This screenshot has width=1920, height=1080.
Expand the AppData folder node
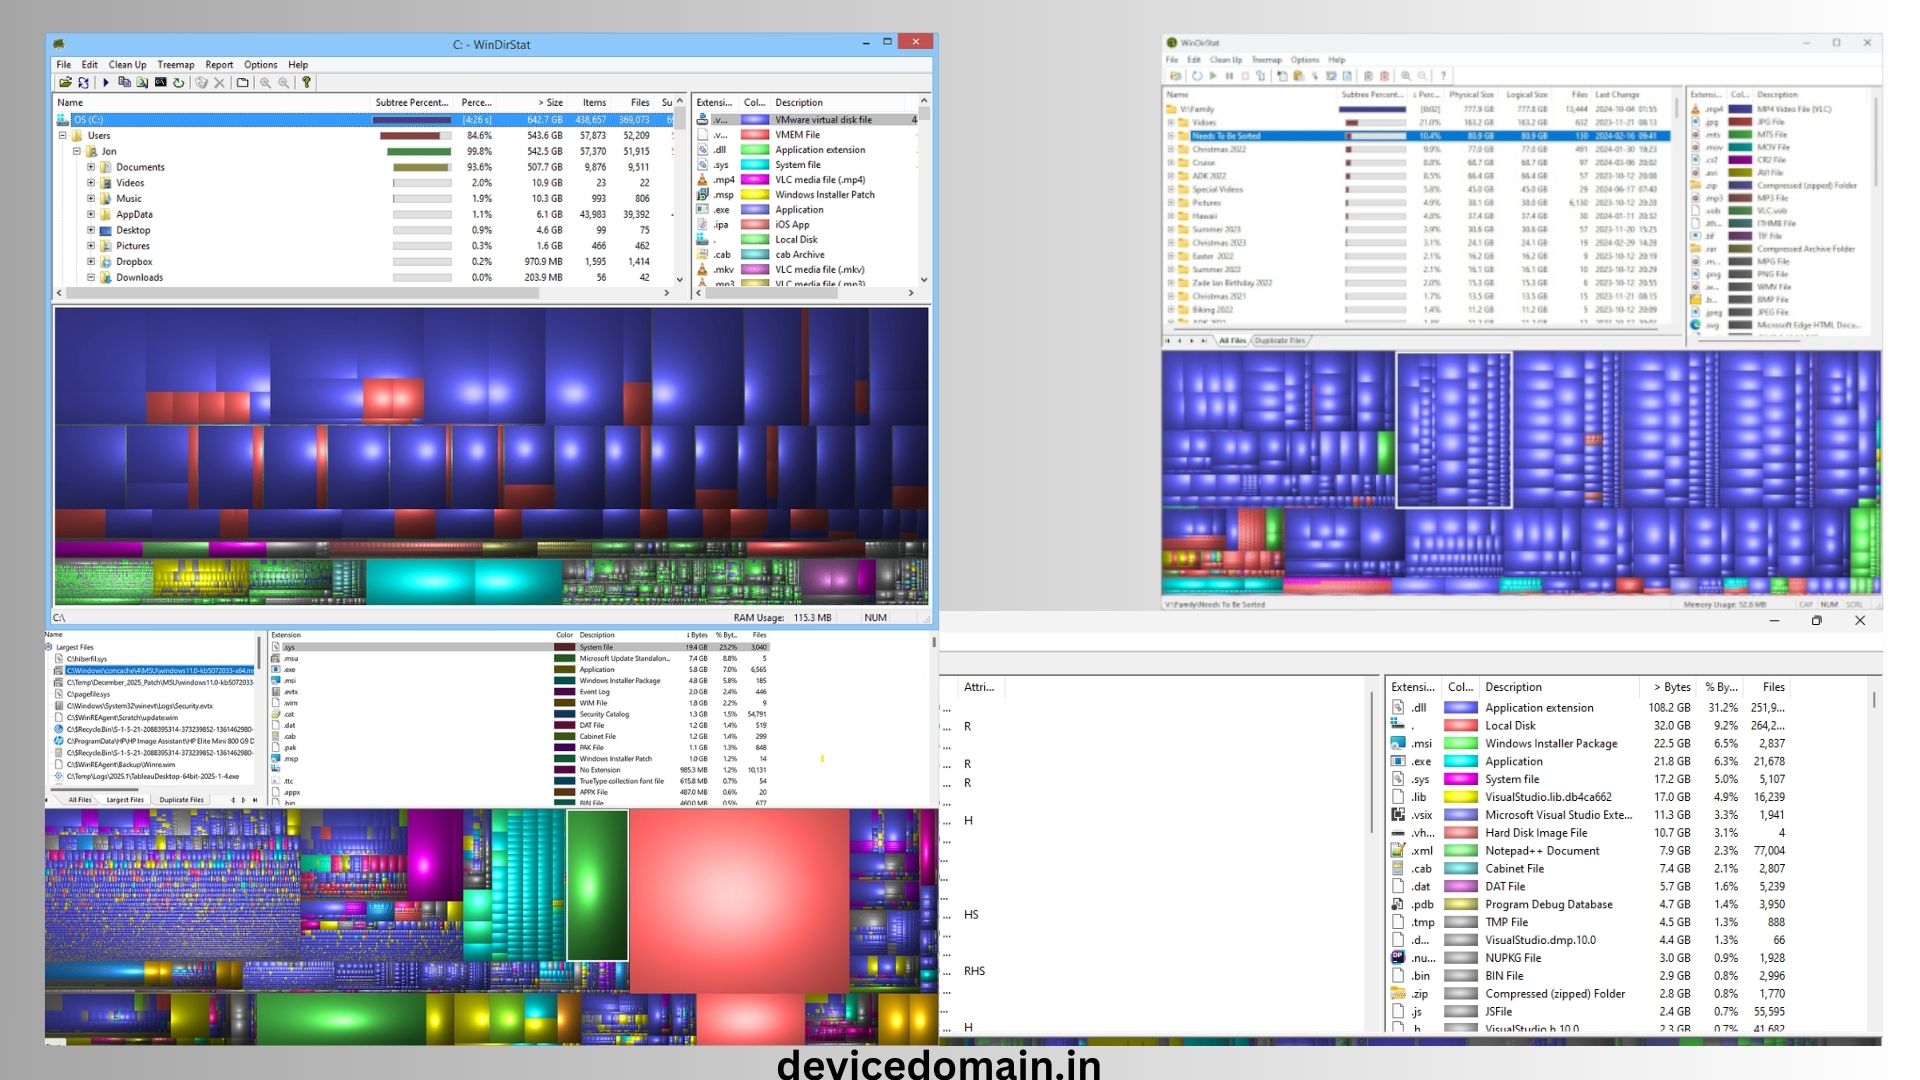pos(90,214)
